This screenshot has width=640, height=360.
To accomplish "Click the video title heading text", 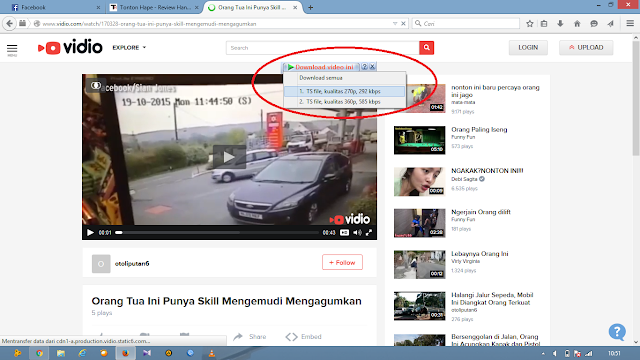I will (227, 301).
